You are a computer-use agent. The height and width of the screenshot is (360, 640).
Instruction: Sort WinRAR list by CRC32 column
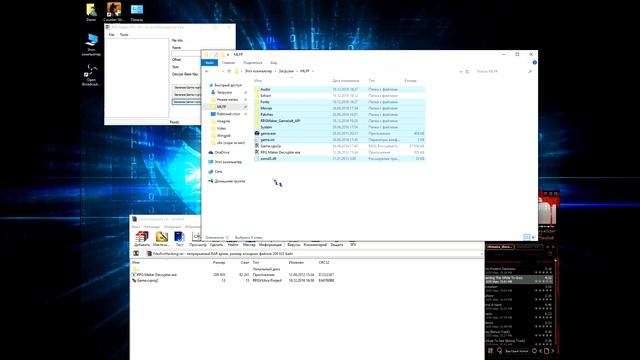click(324, 262)
